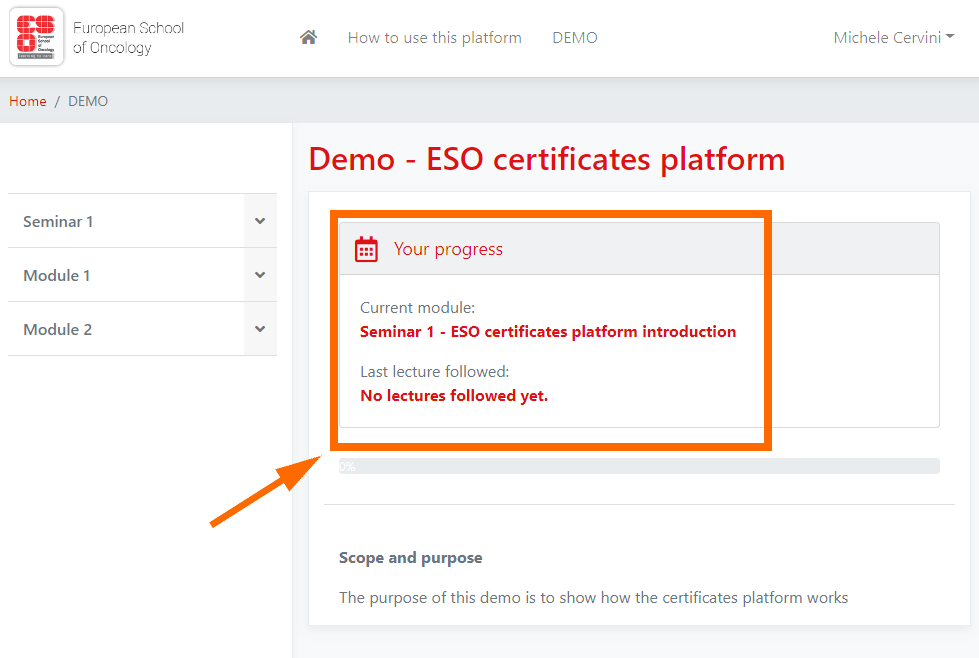Click the 0% course progress bar
Image resolution: width=979 pixels, height=658 pixels.
click(639, 466)
